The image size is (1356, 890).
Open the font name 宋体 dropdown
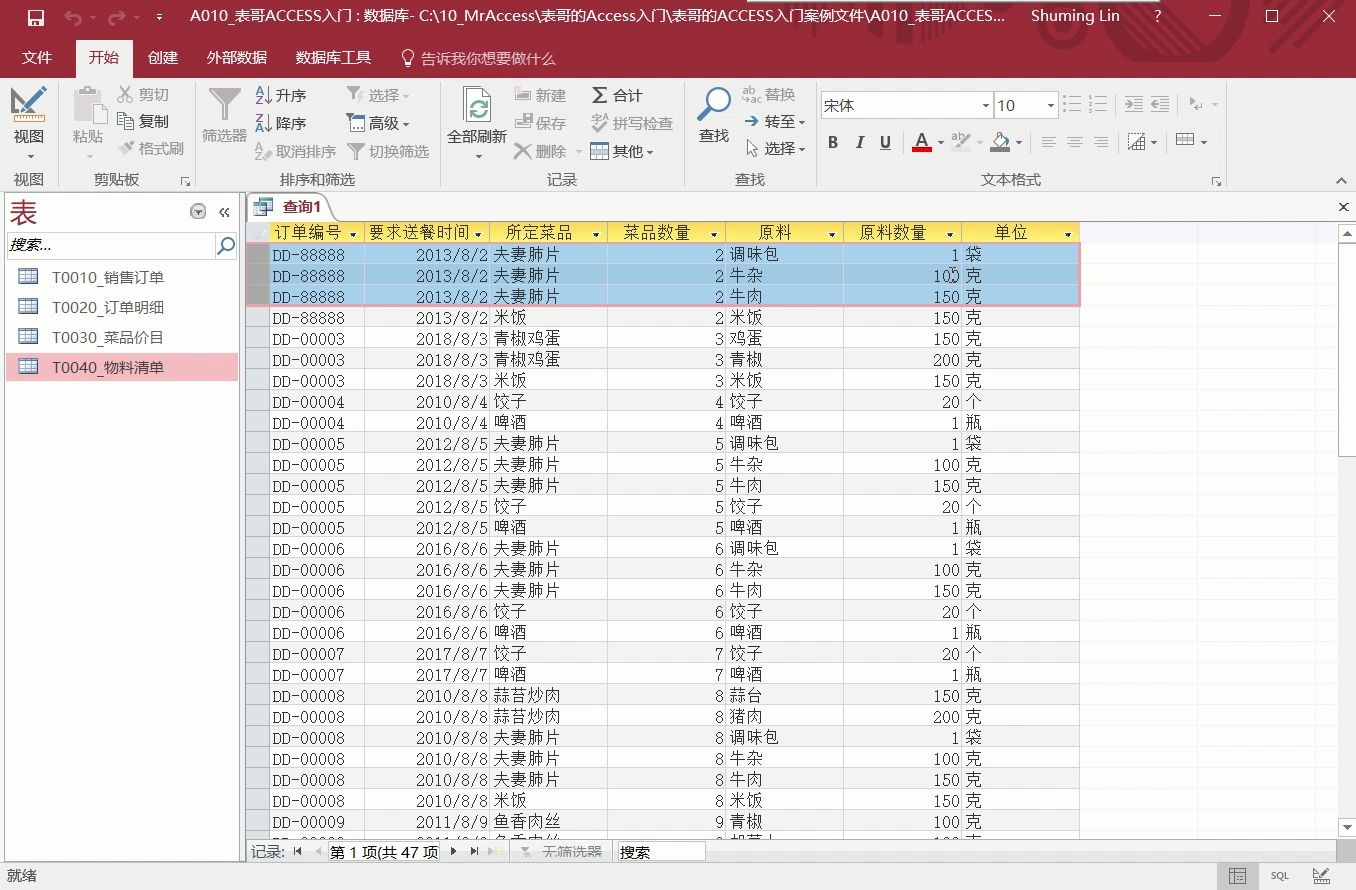point(985,105)
